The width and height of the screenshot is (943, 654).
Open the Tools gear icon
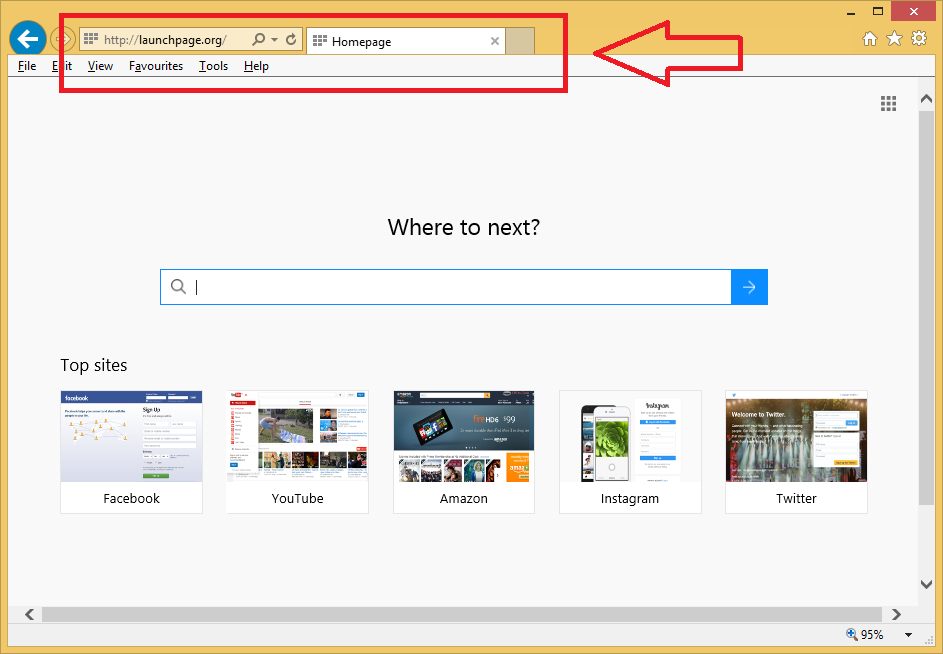918,39
